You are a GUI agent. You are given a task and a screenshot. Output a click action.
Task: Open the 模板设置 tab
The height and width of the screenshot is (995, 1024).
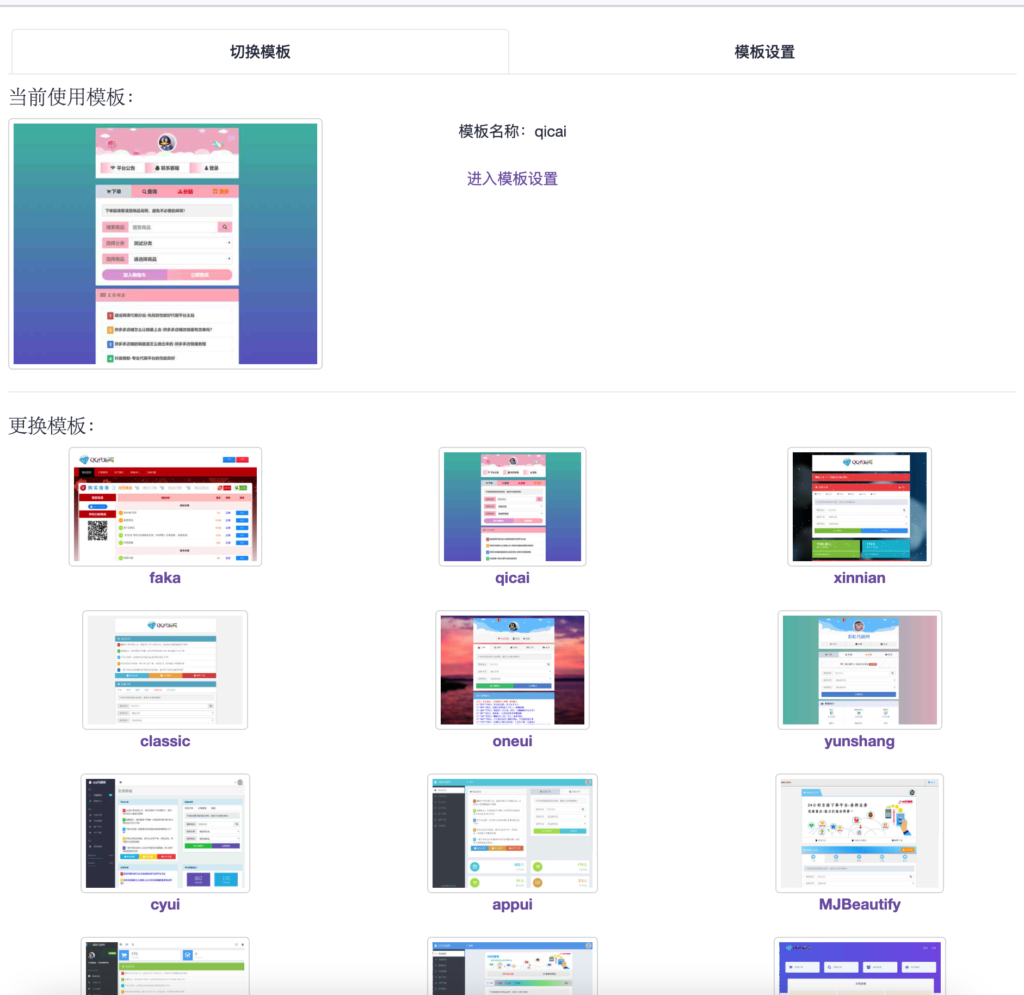coord(764,52)
